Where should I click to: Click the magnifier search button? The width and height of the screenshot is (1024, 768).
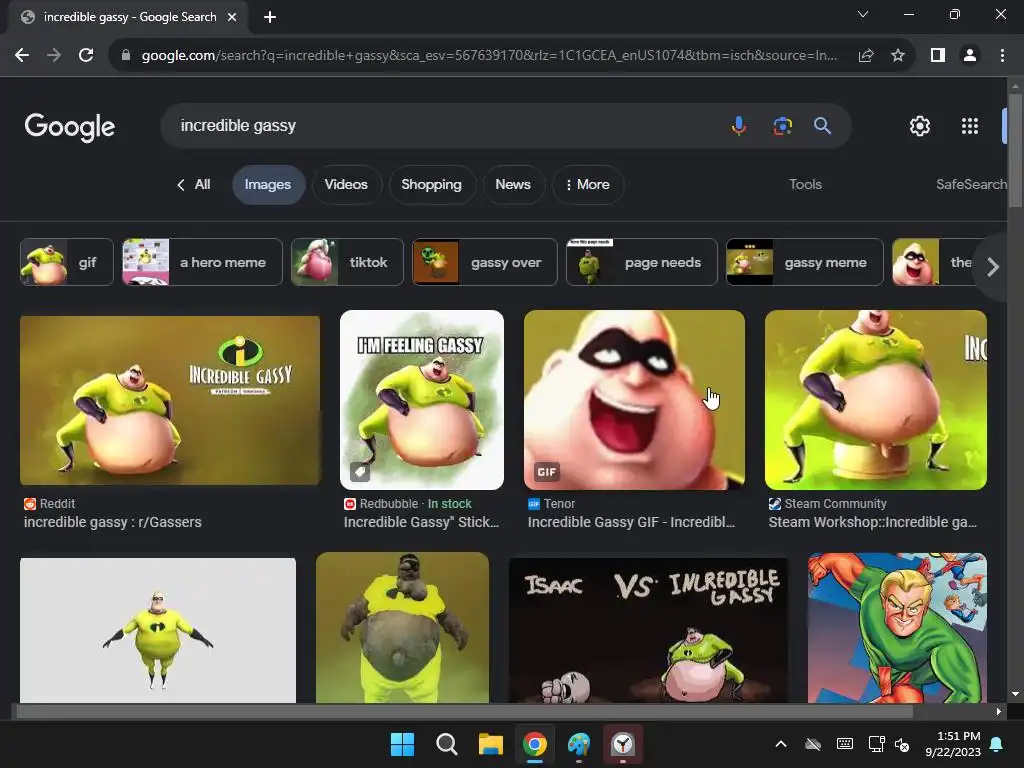click(x=822, y=125)
